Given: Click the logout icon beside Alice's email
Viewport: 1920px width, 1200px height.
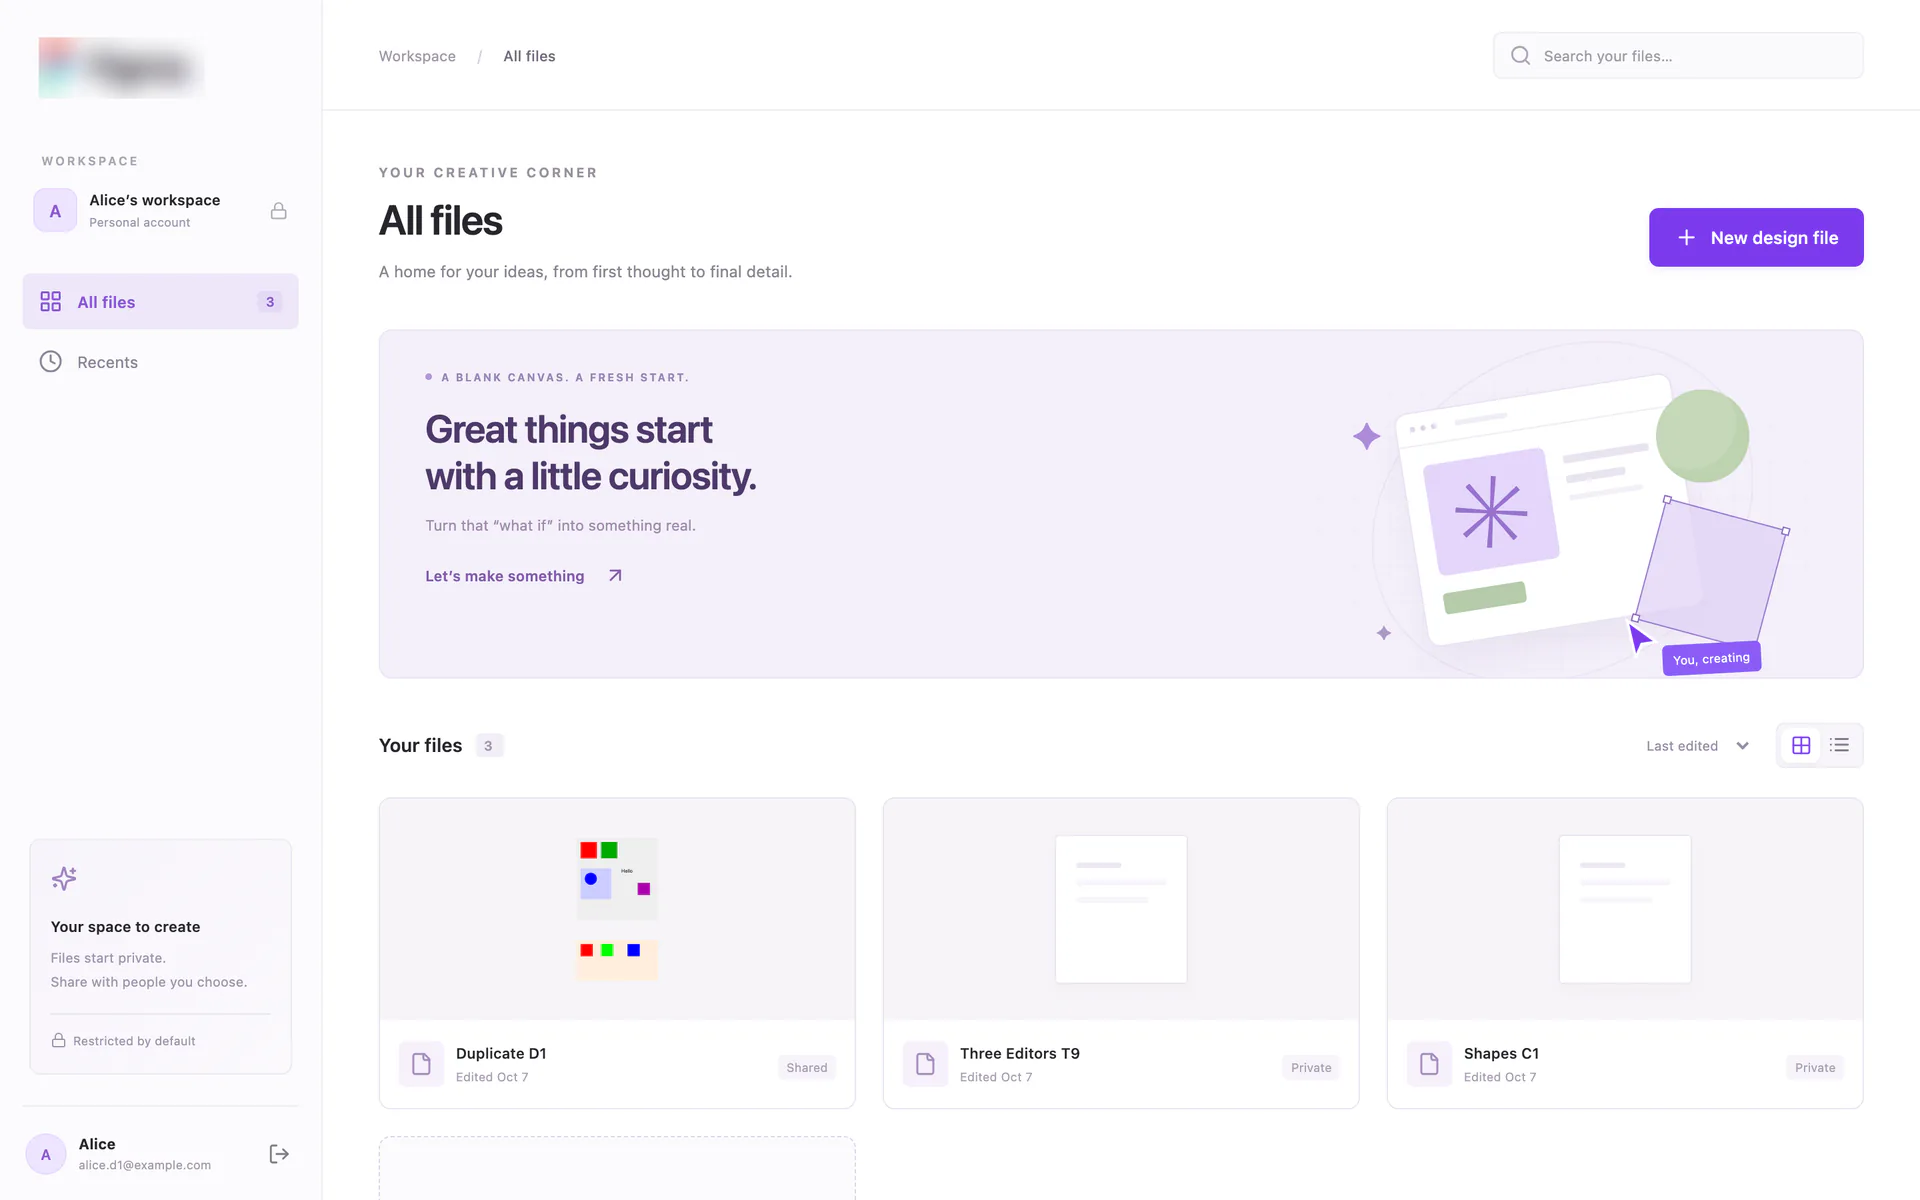Looking at the screenshot, I should coord(279,1154).
